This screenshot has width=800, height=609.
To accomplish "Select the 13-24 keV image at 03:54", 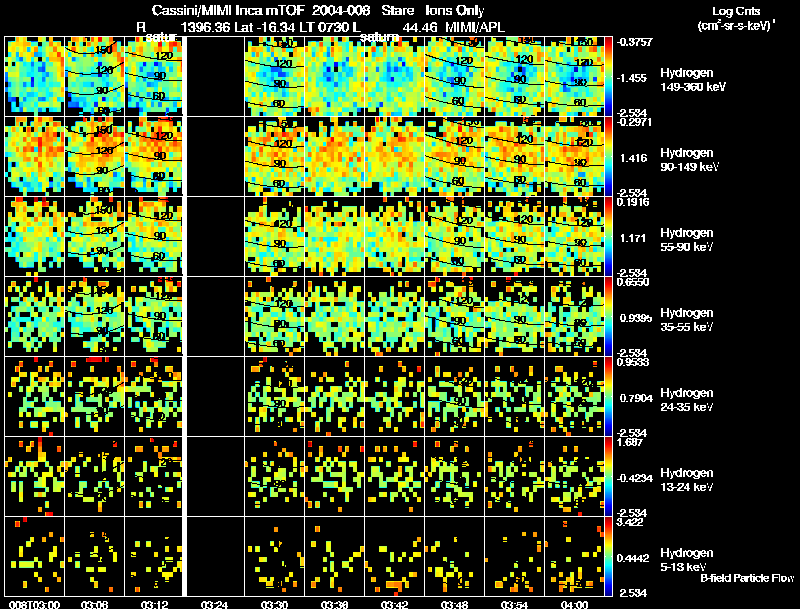I will 515,476.
